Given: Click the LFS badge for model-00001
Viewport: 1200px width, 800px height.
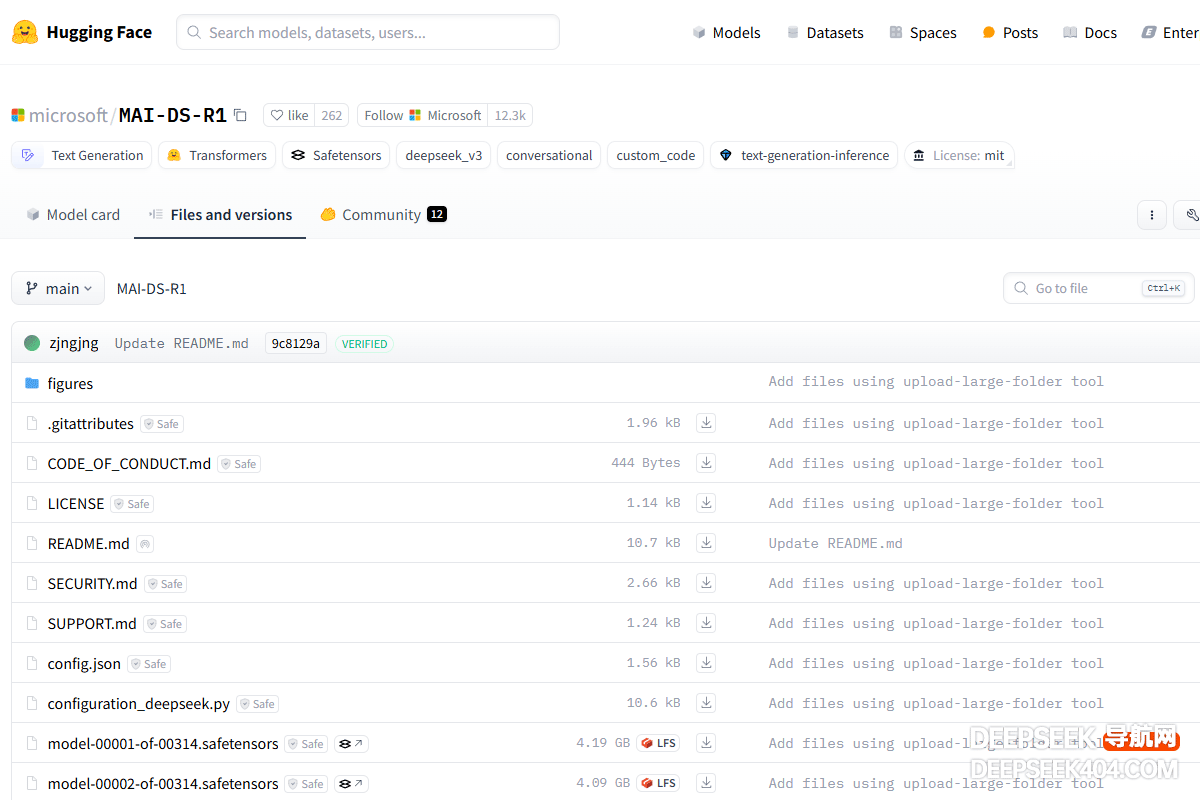Looking at the screenshot, I should pos(658,743).
